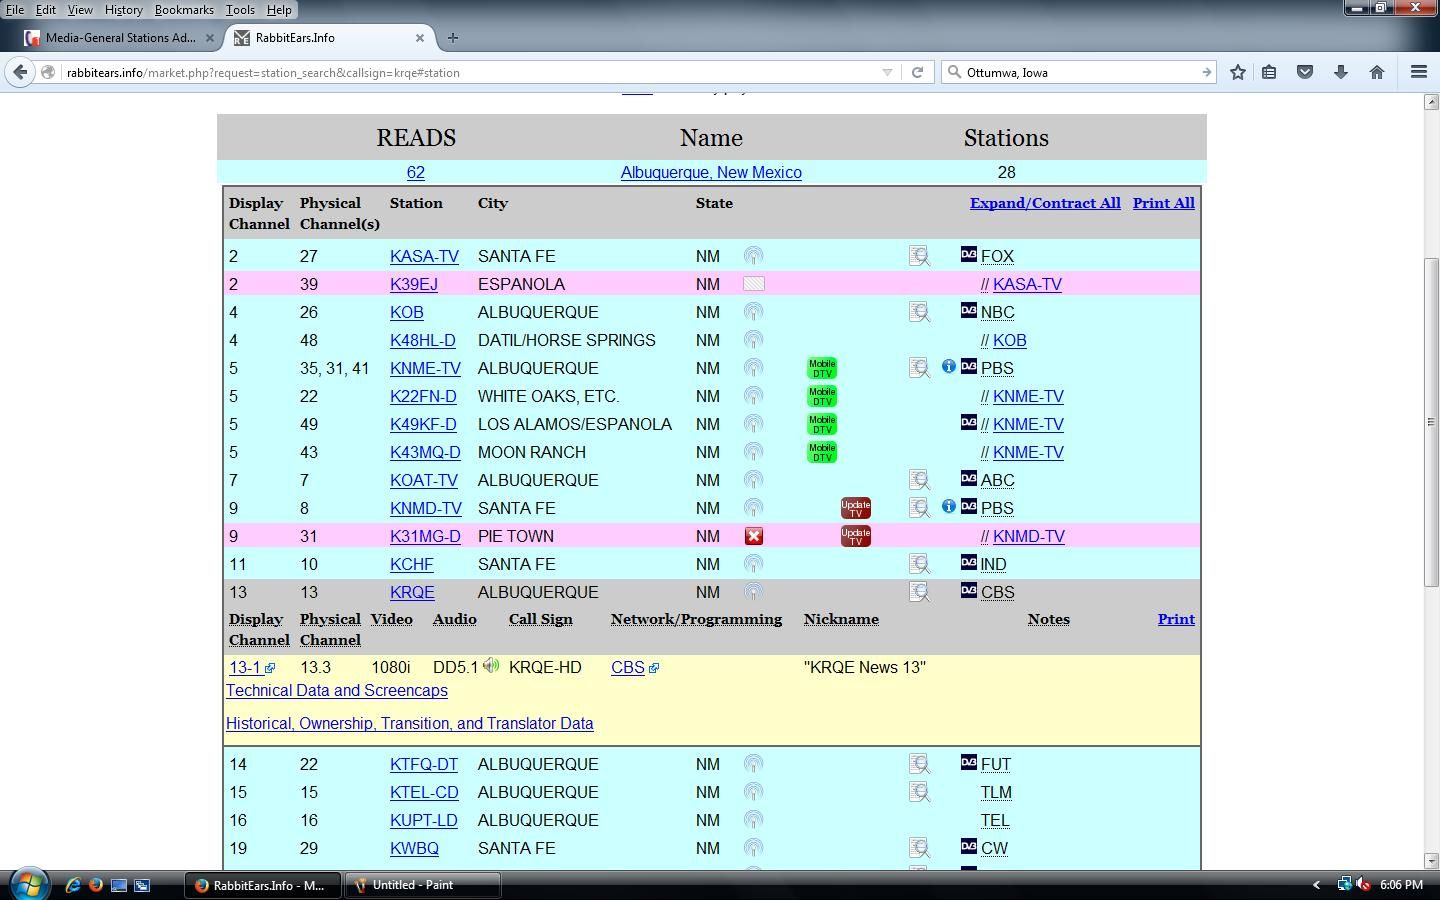Click the DVB icon beside CBS in KRQE row

coord(968,590)
